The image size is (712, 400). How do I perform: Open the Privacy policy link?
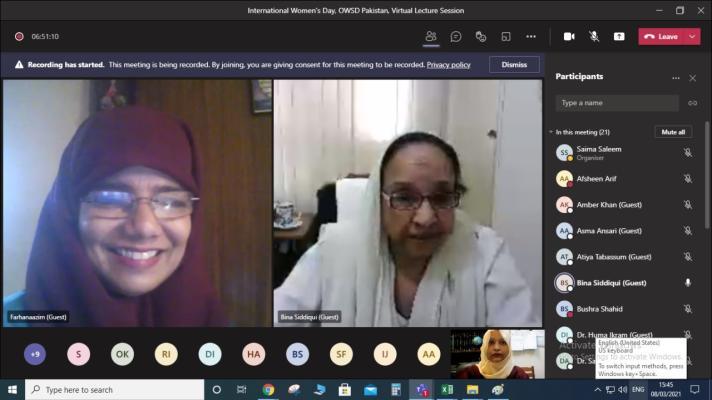[x=448, y=64]
